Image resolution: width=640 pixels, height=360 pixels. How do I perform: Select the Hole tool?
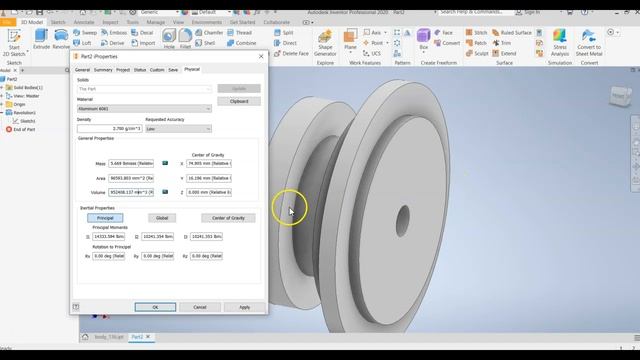coord(169,39)
